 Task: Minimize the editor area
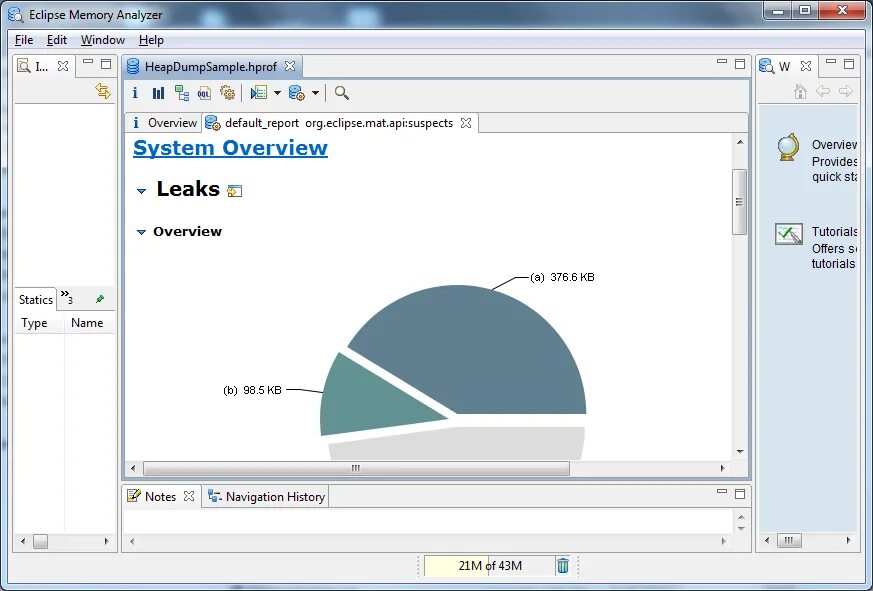(722, 62)
